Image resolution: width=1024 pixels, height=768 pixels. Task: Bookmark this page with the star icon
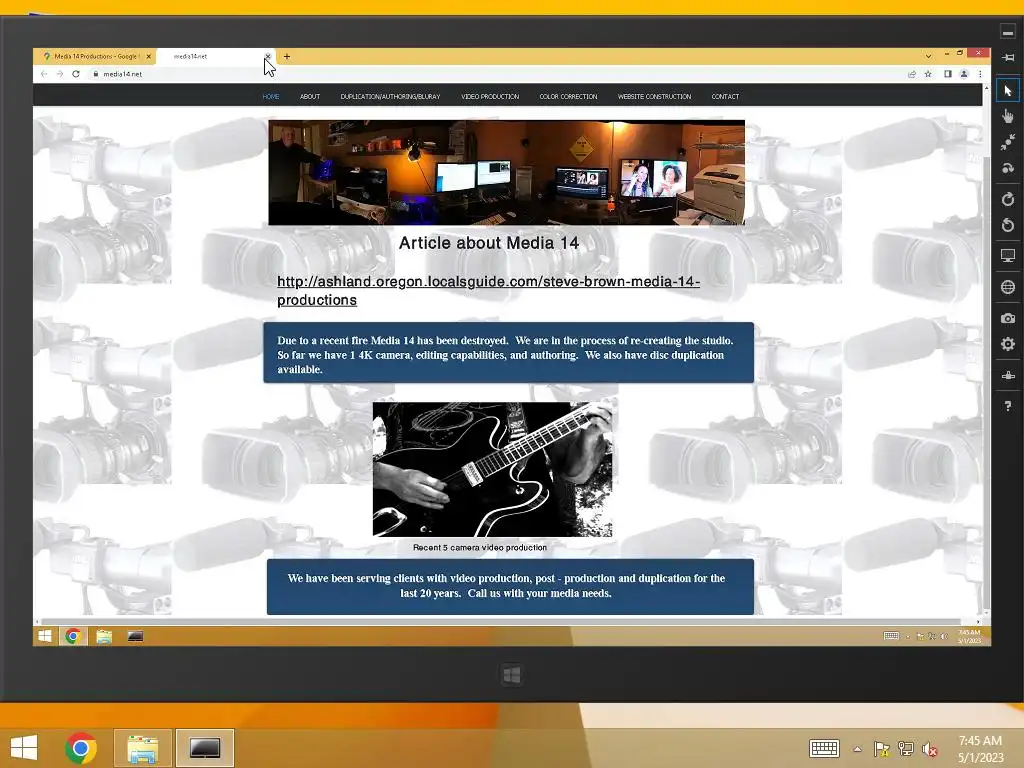coord(928,74)
